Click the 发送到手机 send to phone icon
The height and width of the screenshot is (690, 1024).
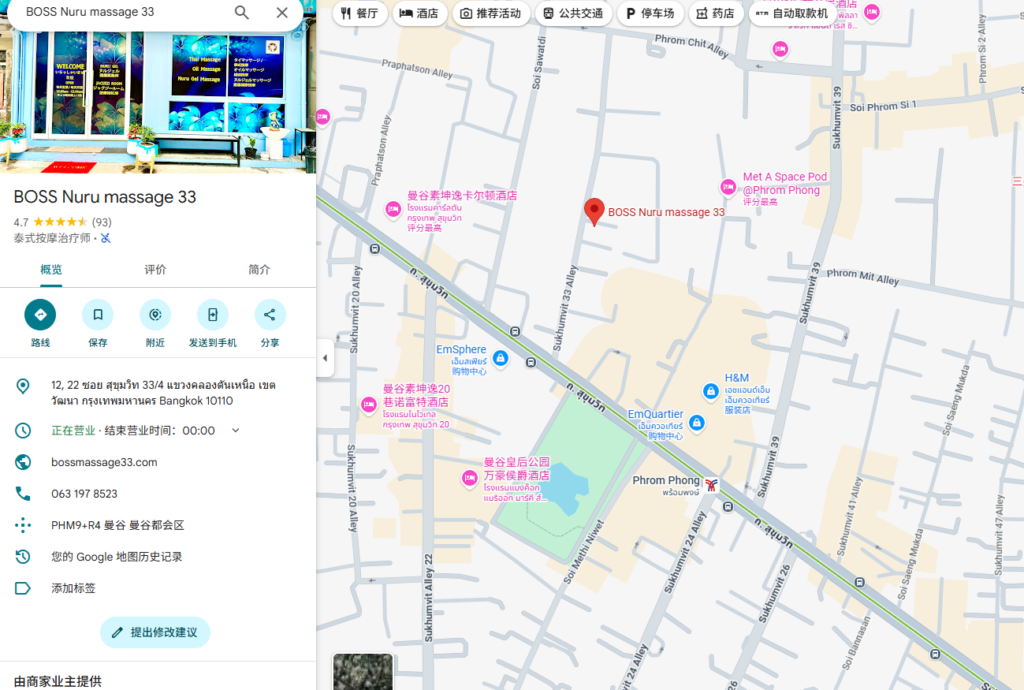(x=212, y=315)
